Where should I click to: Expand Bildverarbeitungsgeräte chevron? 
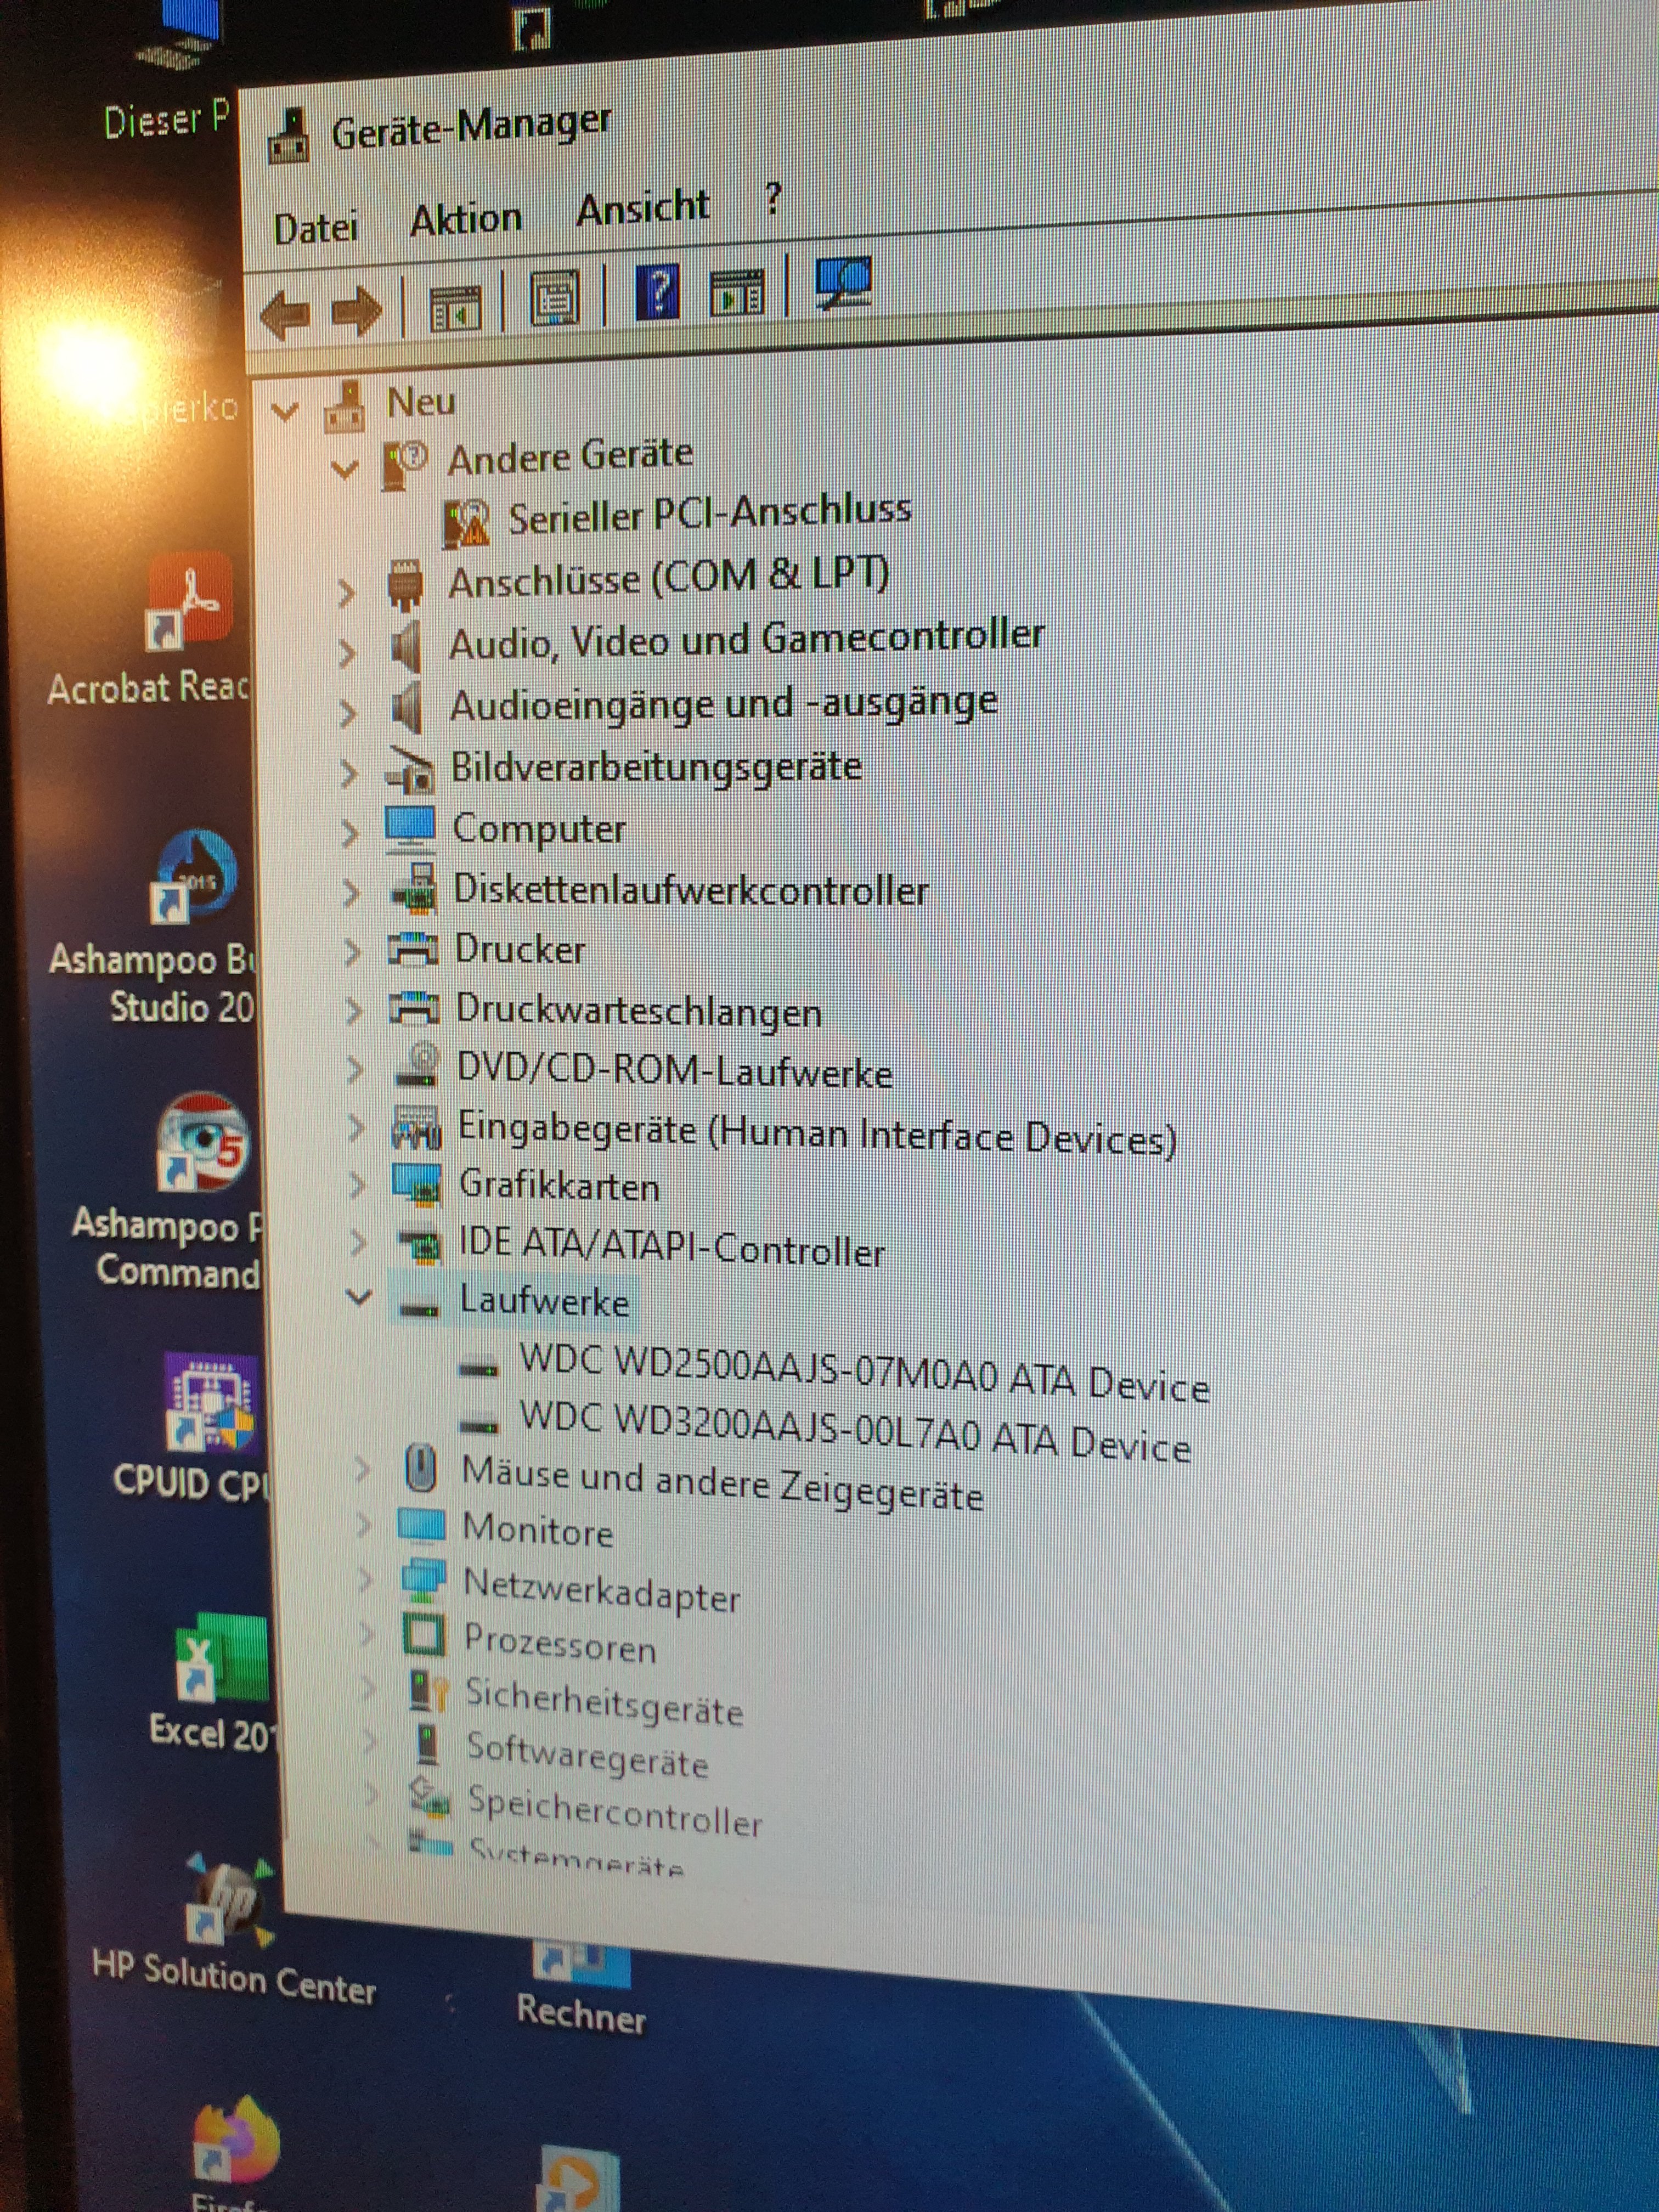click(348, 773)
